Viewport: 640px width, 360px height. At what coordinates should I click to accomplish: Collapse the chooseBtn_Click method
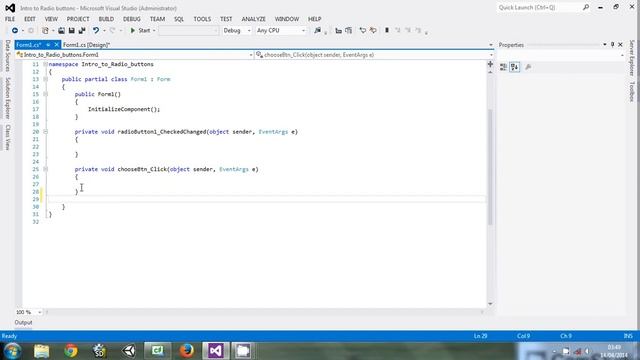pos(45,169)
